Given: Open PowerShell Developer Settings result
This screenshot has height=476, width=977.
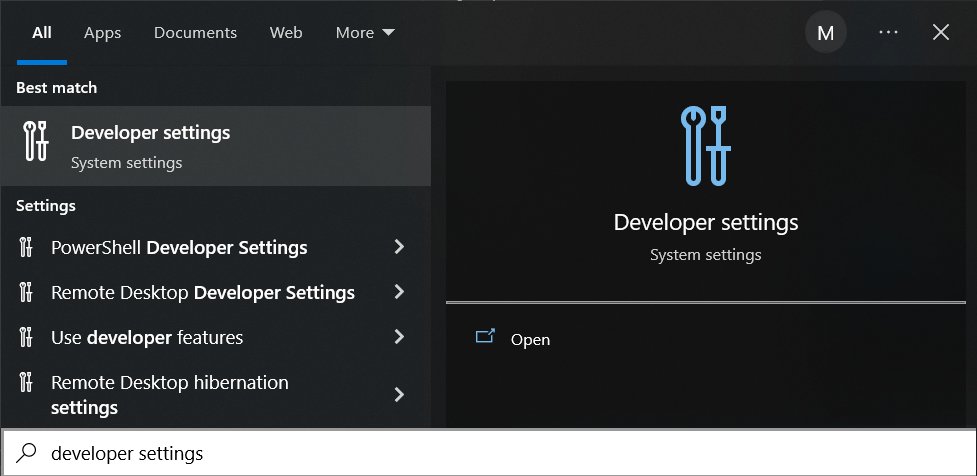Looking at the screenshot, I should point(216,247).
